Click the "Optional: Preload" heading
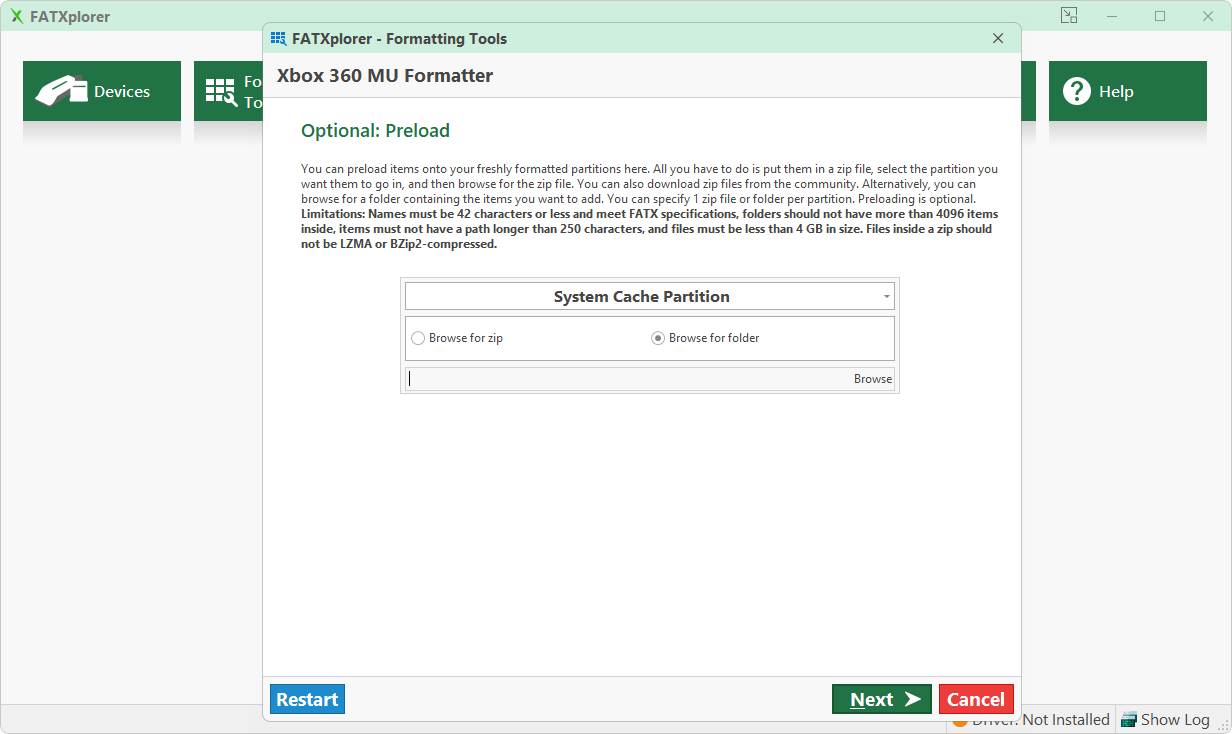1232x734 pixels. point(376,131)
